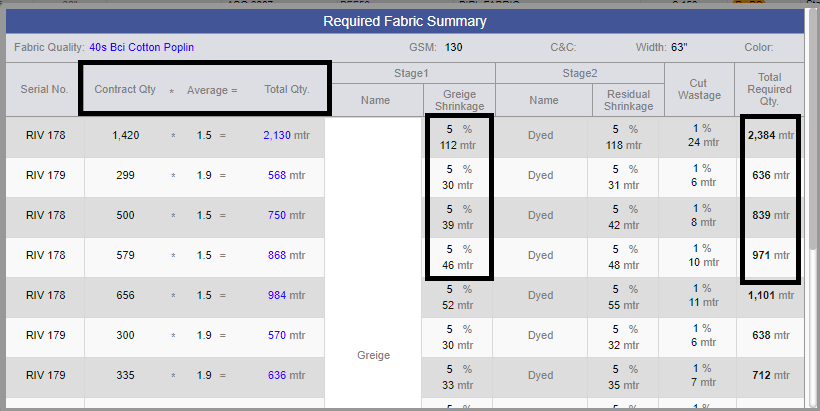Click the Stage2 header cell
The height and width of the screenshot is (411, 820).
579,73
